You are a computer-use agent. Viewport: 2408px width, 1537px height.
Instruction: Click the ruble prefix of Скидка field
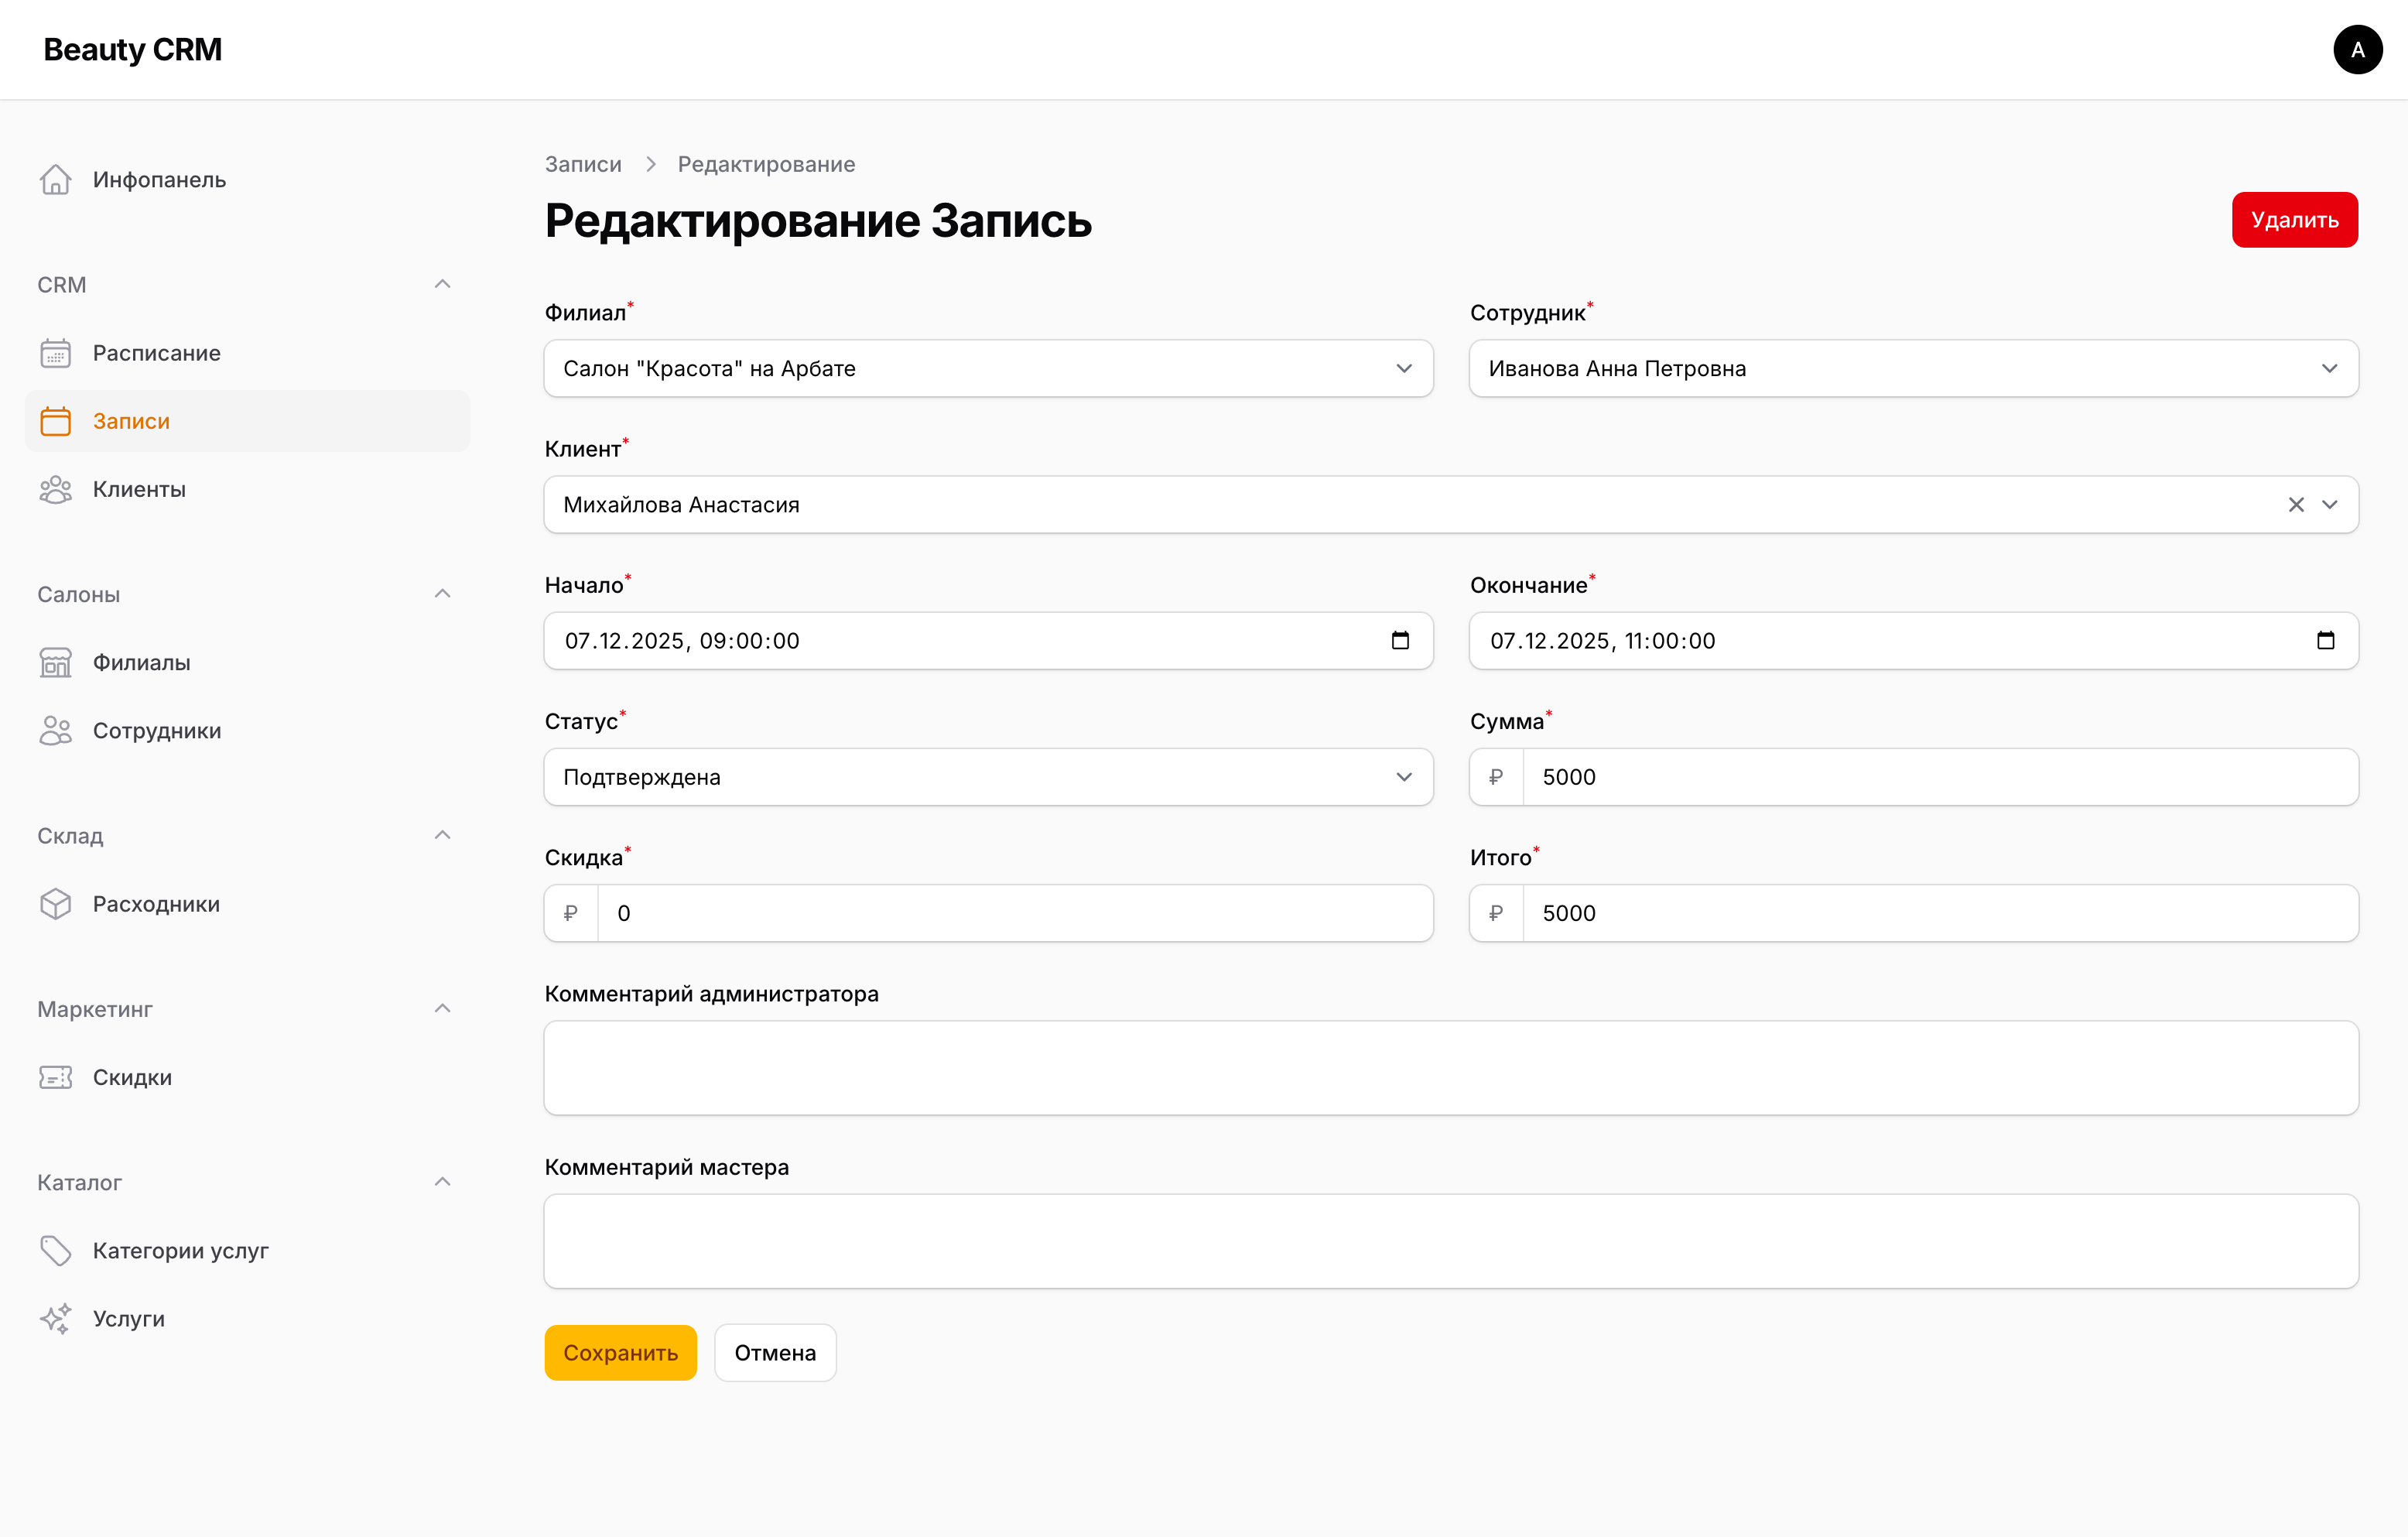[571, 913]
